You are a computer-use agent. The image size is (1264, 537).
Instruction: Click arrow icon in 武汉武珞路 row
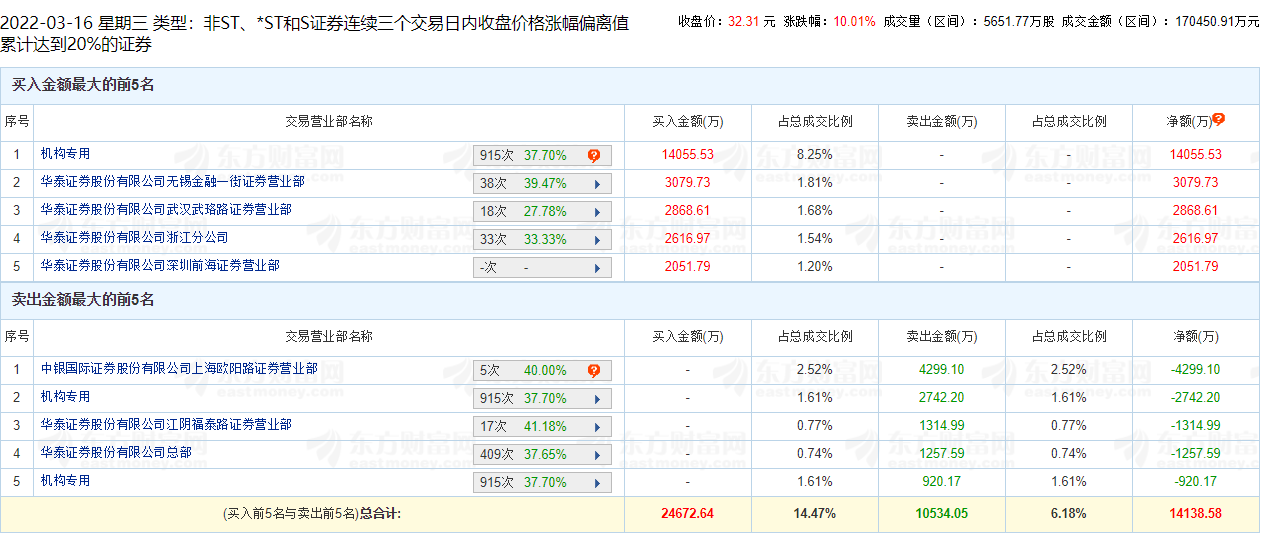pos(597,212)
